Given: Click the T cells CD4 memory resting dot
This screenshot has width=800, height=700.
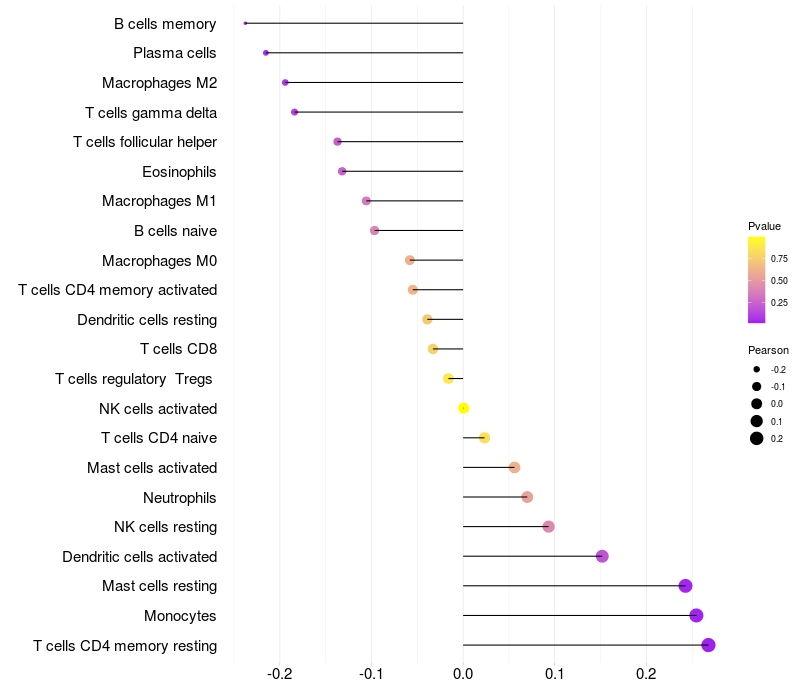Looking at the screenshot, I should (x=708, y=645).
